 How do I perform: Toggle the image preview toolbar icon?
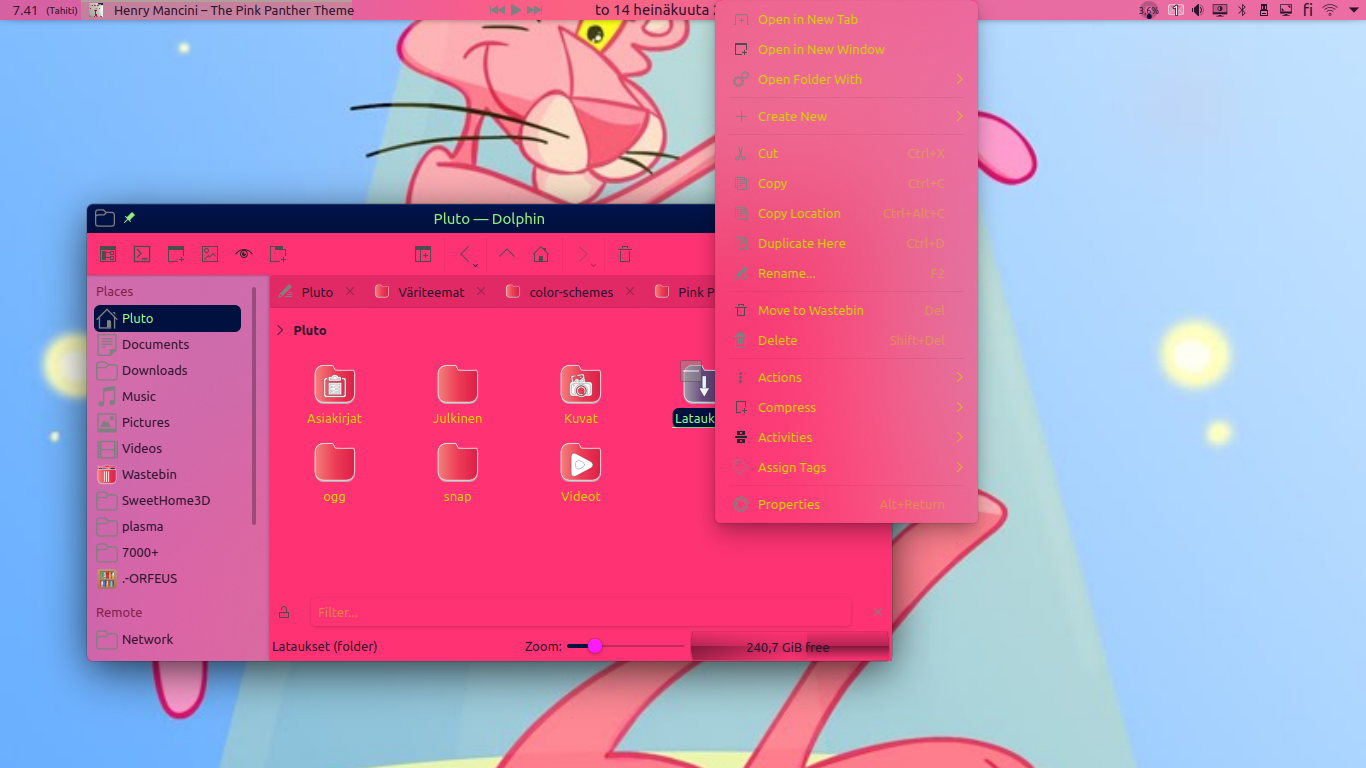(x=210, y=254)
